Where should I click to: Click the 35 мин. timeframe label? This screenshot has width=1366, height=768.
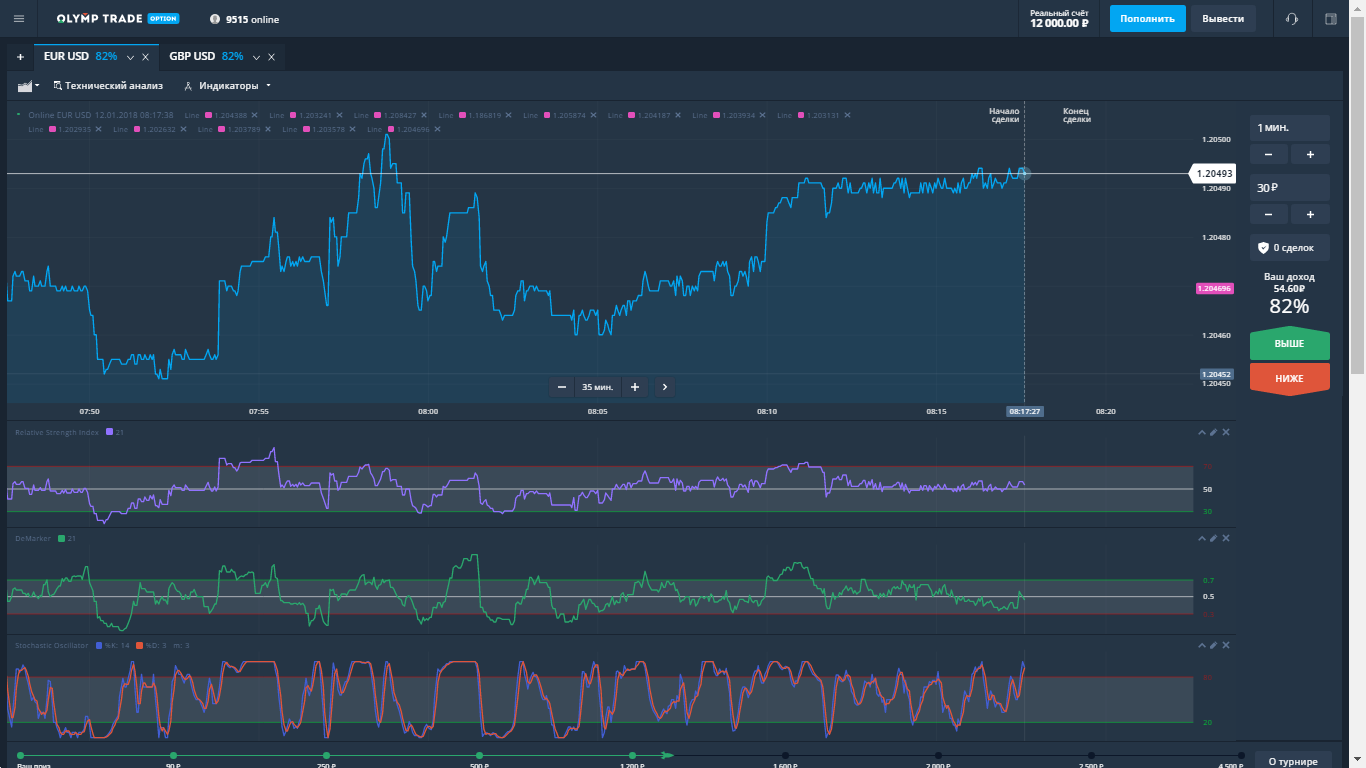click(598, 387)
